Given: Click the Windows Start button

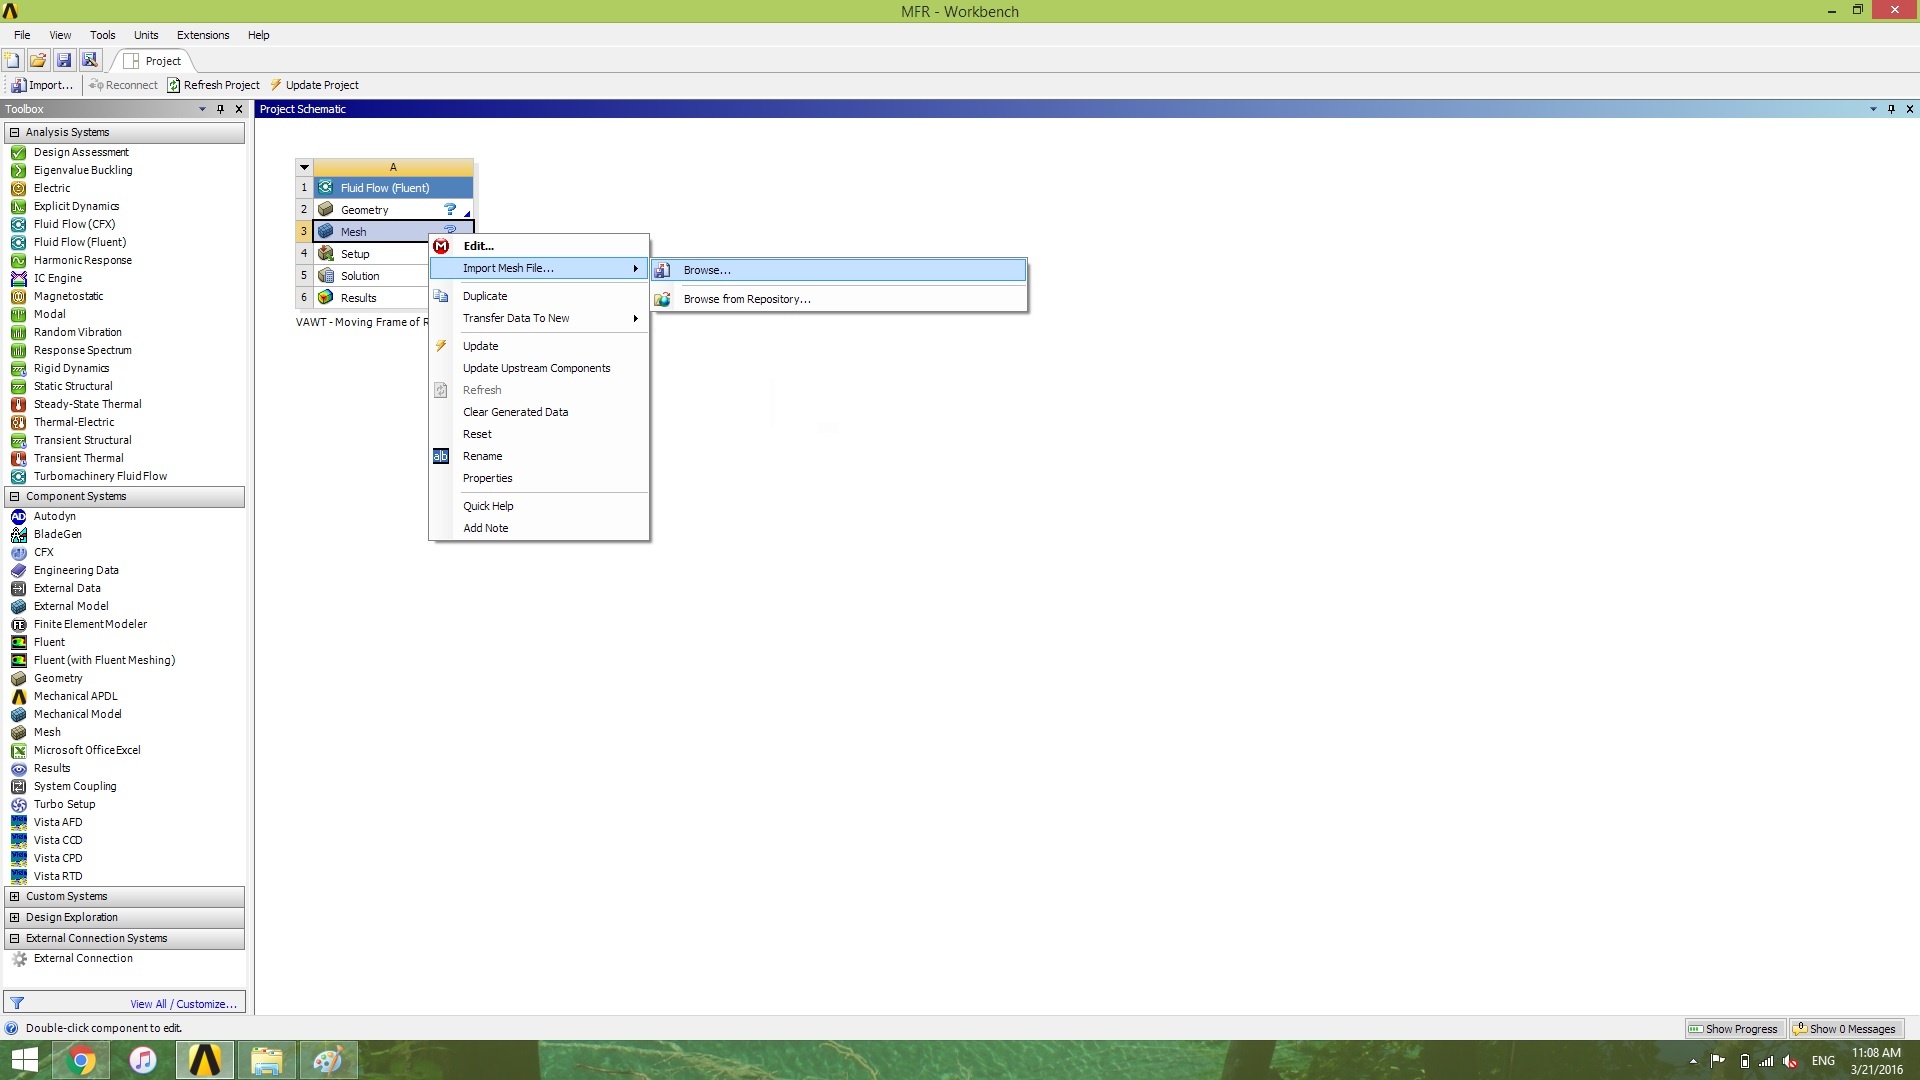Looking at the screenshot, I should pyautogui.click(x=24, y=1060).
